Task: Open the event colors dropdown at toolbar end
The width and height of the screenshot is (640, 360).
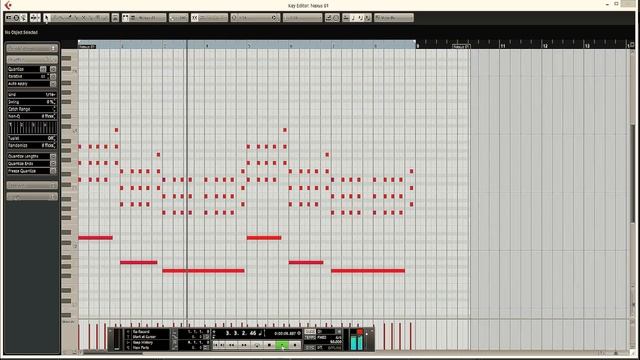Action: coord(394,18)
